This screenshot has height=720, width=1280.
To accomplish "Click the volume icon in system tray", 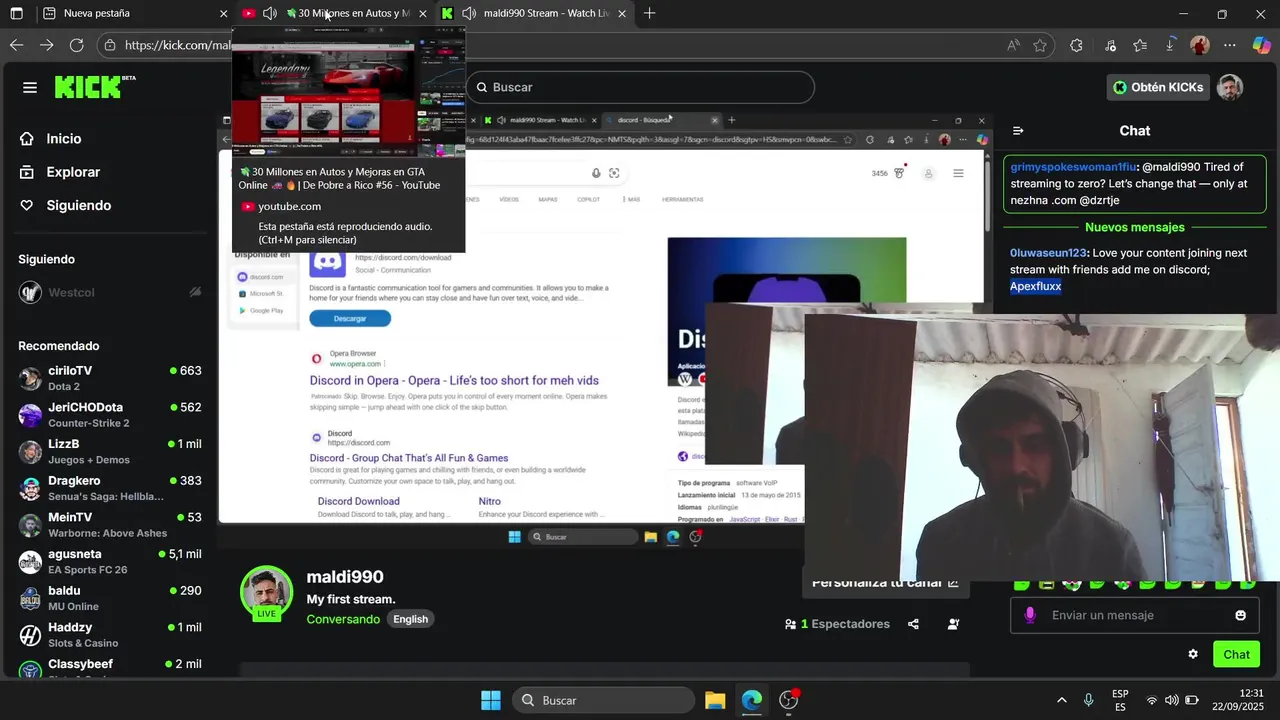I will point(1171,700).
